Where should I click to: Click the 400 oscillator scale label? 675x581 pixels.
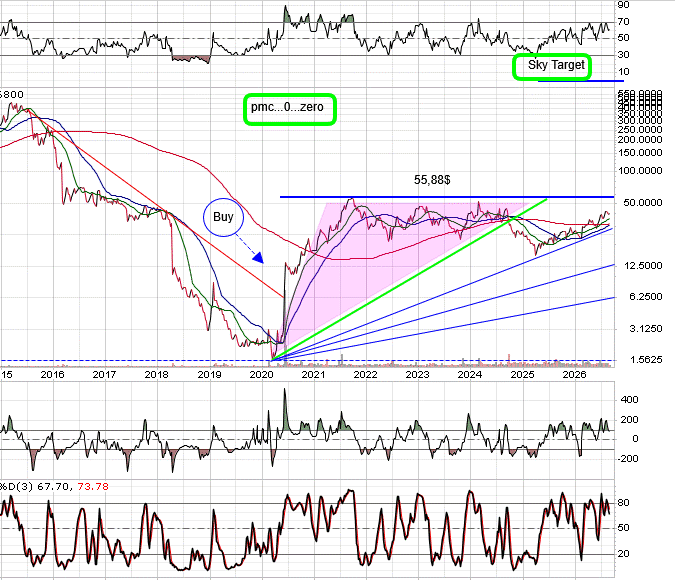[629, 400]
